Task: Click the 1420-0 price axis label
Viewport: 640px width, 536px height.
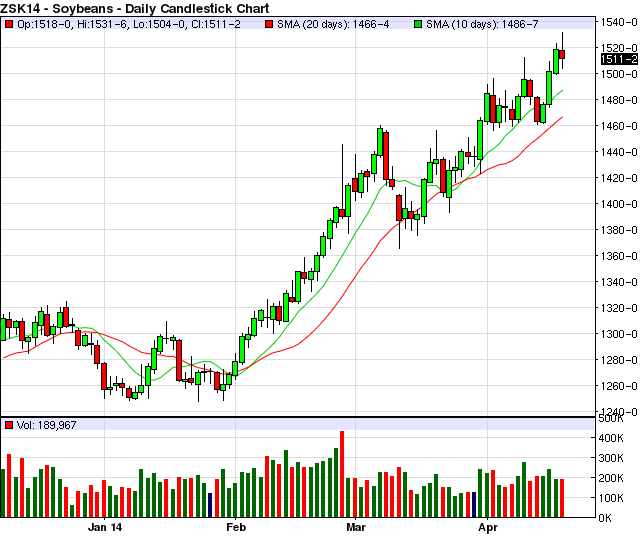Action: [619, 178]
